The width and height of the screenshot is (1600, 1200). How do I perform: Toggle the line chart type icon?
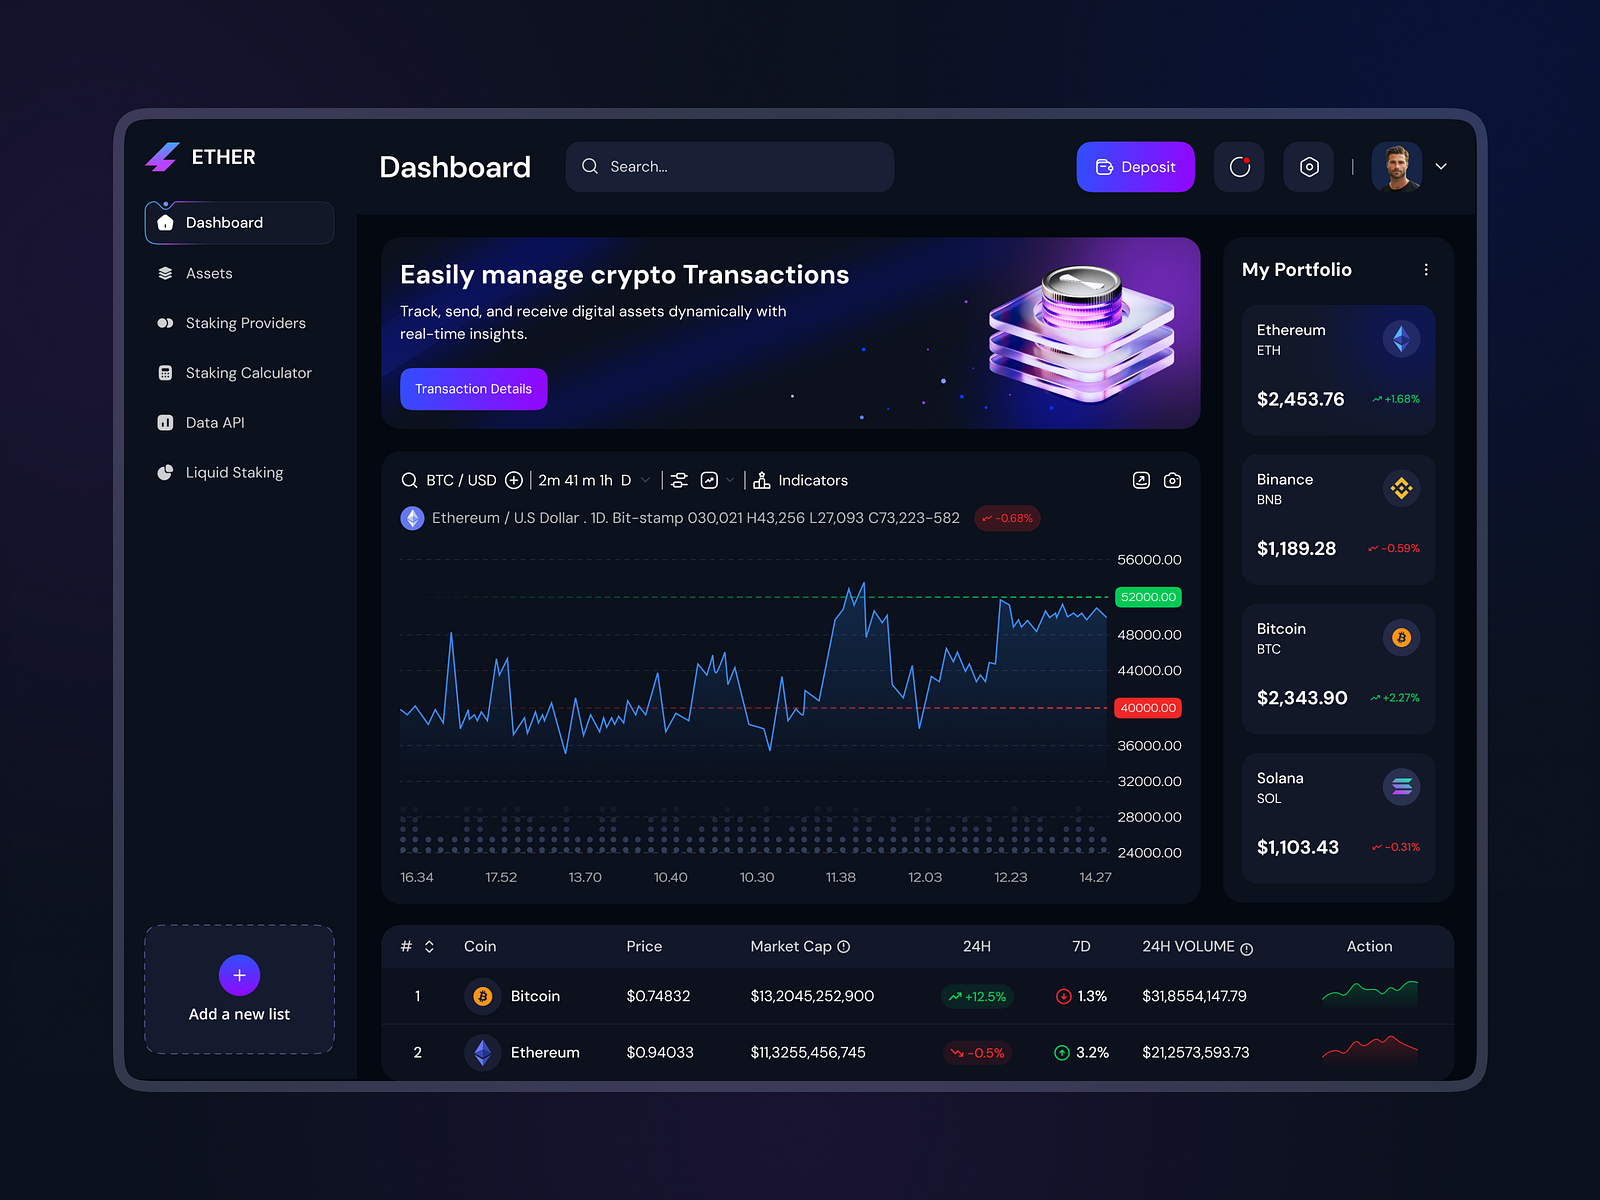point(708,480)
